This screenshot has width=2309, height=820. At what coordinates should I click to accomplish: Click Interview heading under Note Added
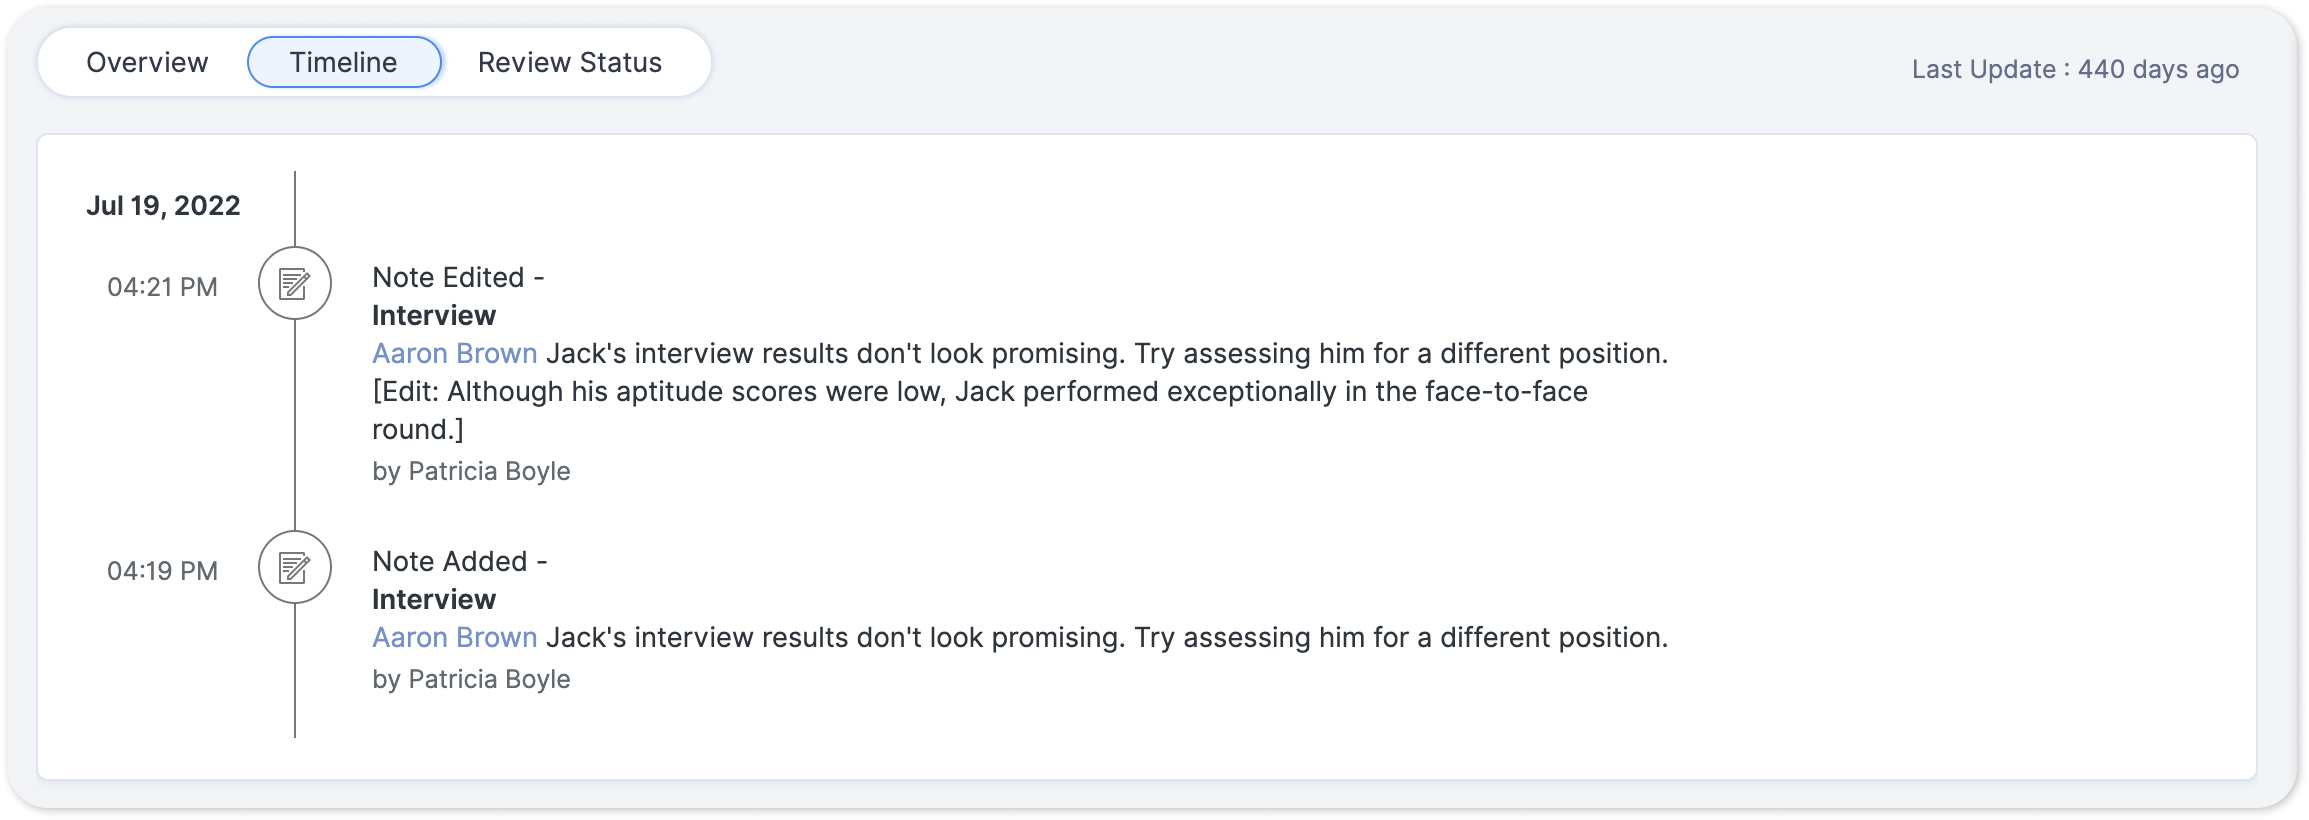[x=433, y=600]
